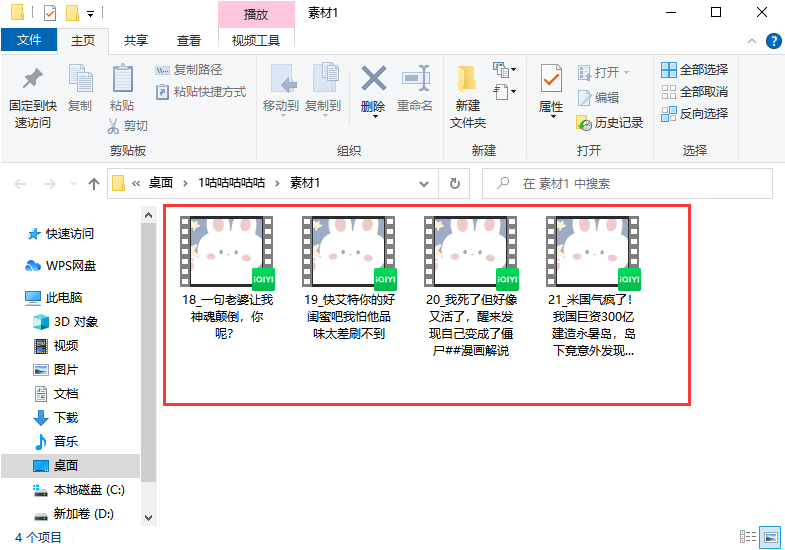Click the Delete X icon
Viewport: 785px width, 550px height.
(373, 79)
